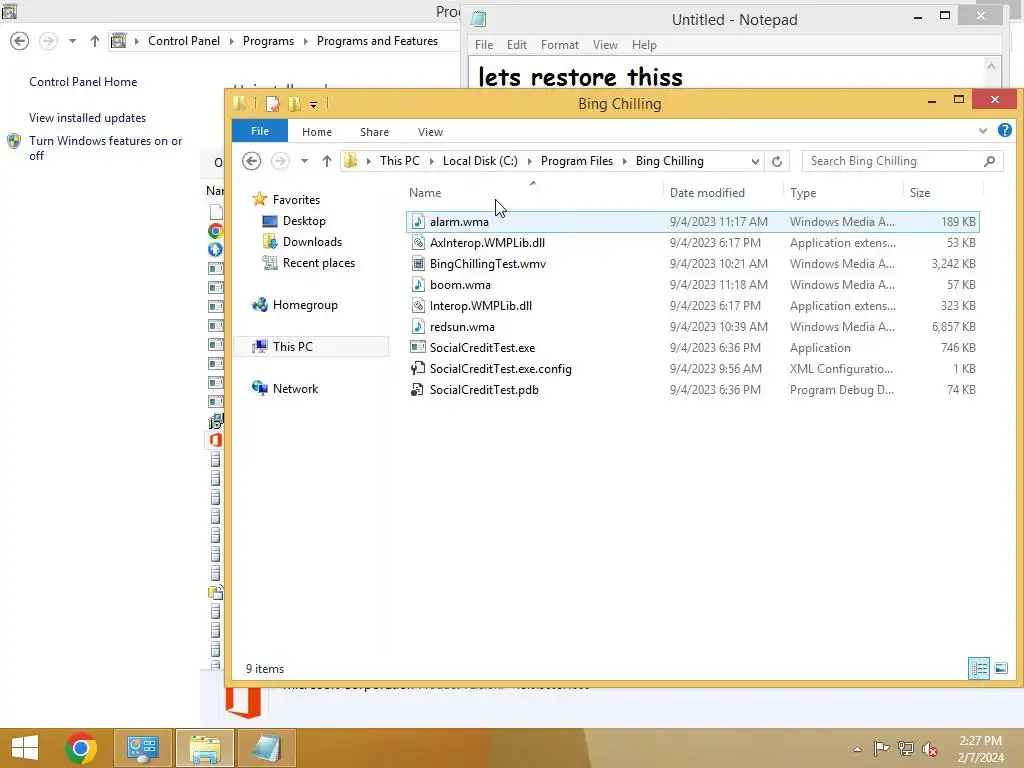Image resolution: width=1024 pixels, height=768 pixels.
Task: Select SocialCreditTest.exe application
Action: click(x=692, y=348)
